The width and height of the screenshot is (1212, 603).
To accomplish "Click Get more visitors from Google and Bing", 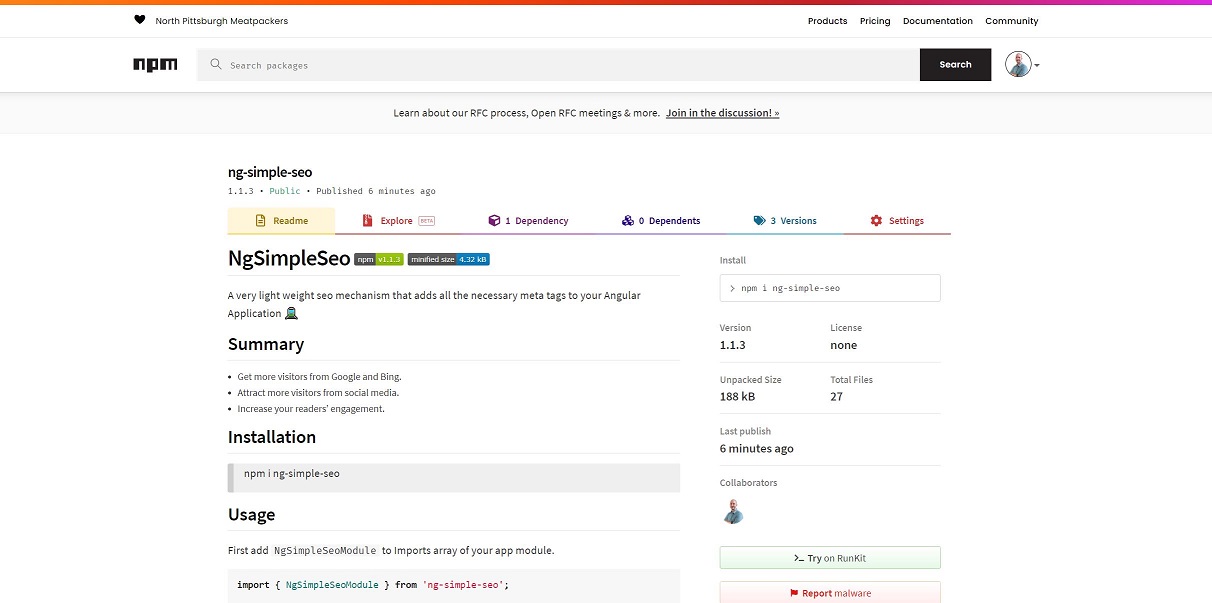I will pyautogui.click(x=319, y=377).
